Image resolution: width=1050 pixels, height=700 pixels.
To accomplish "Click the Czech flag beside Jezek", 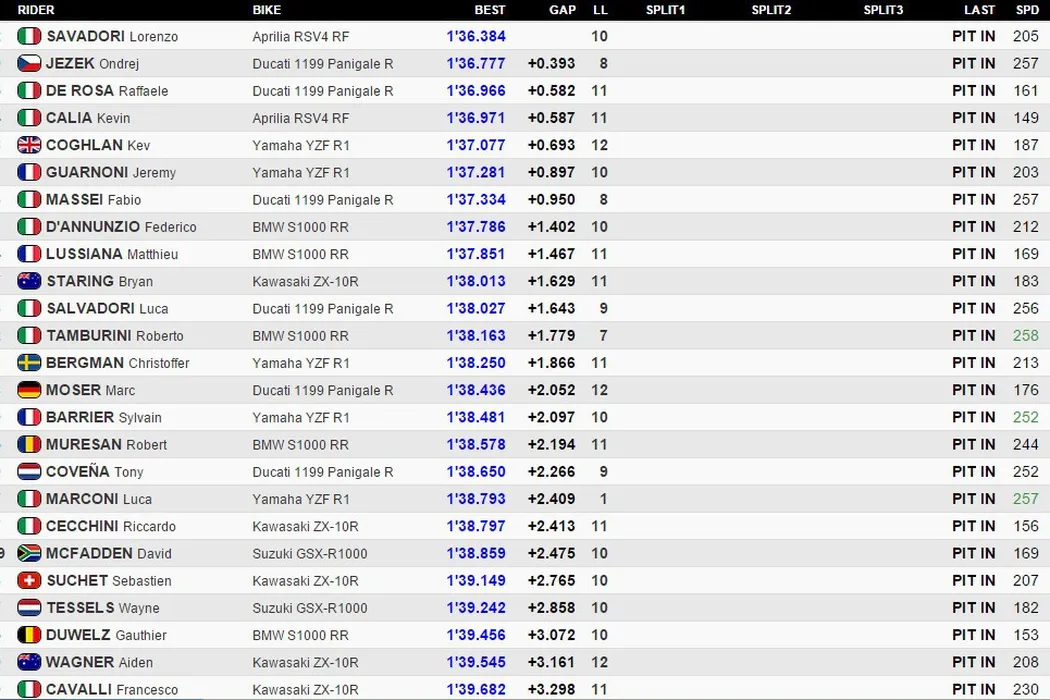I will [29, 63].
